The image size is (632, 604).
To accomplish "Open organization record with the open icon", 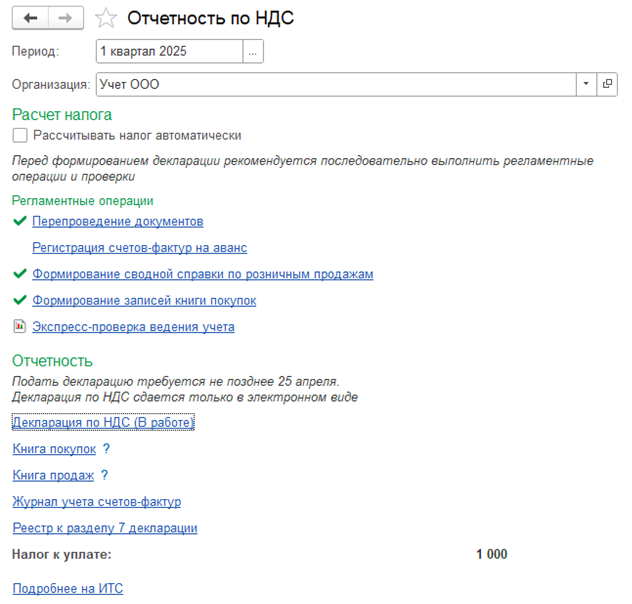I will (x=607, y=85).
